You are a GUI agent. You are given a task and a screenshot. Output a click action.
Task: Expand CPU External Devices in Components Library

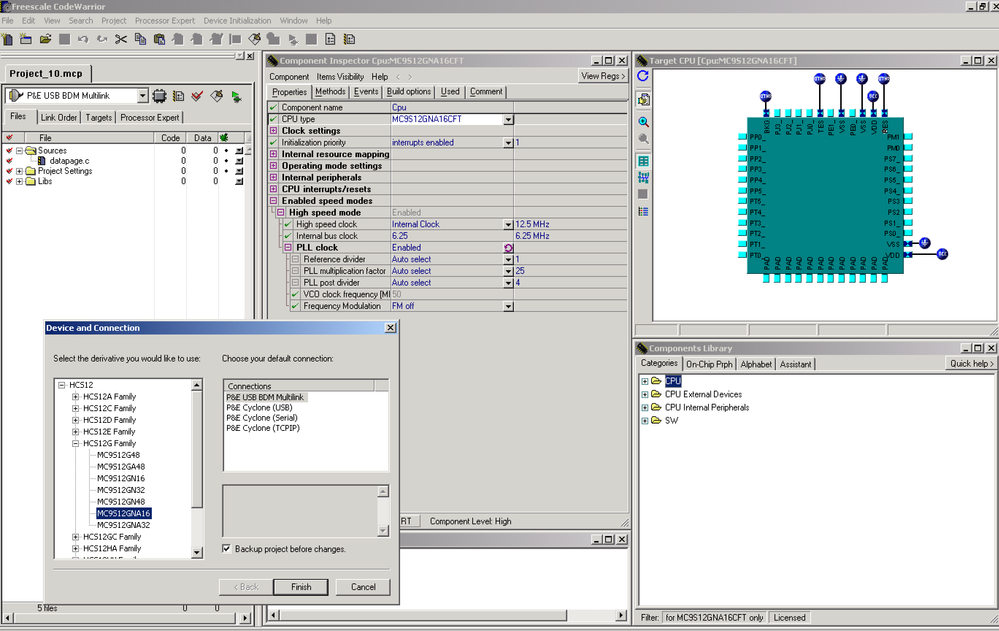click(645, 395)
